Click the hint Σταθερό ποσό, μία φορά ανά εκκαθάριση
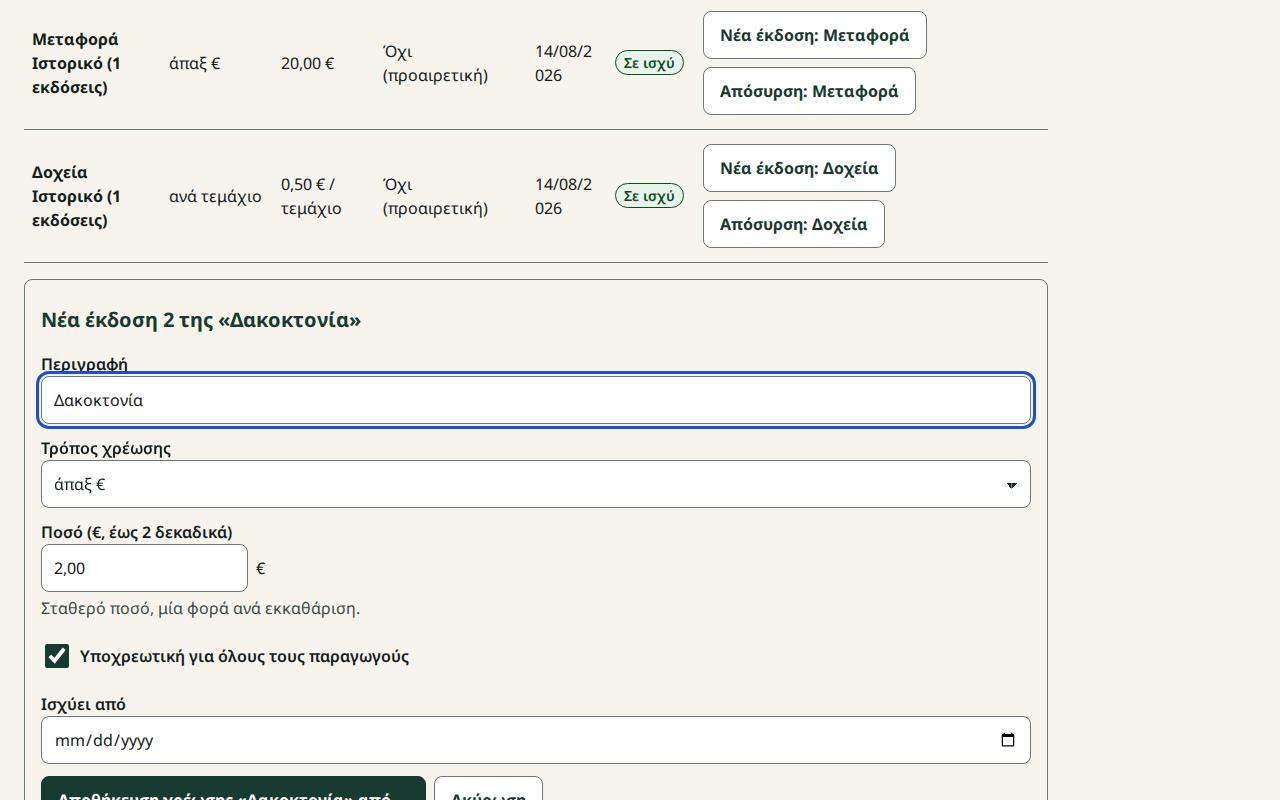 coord(200,608)
